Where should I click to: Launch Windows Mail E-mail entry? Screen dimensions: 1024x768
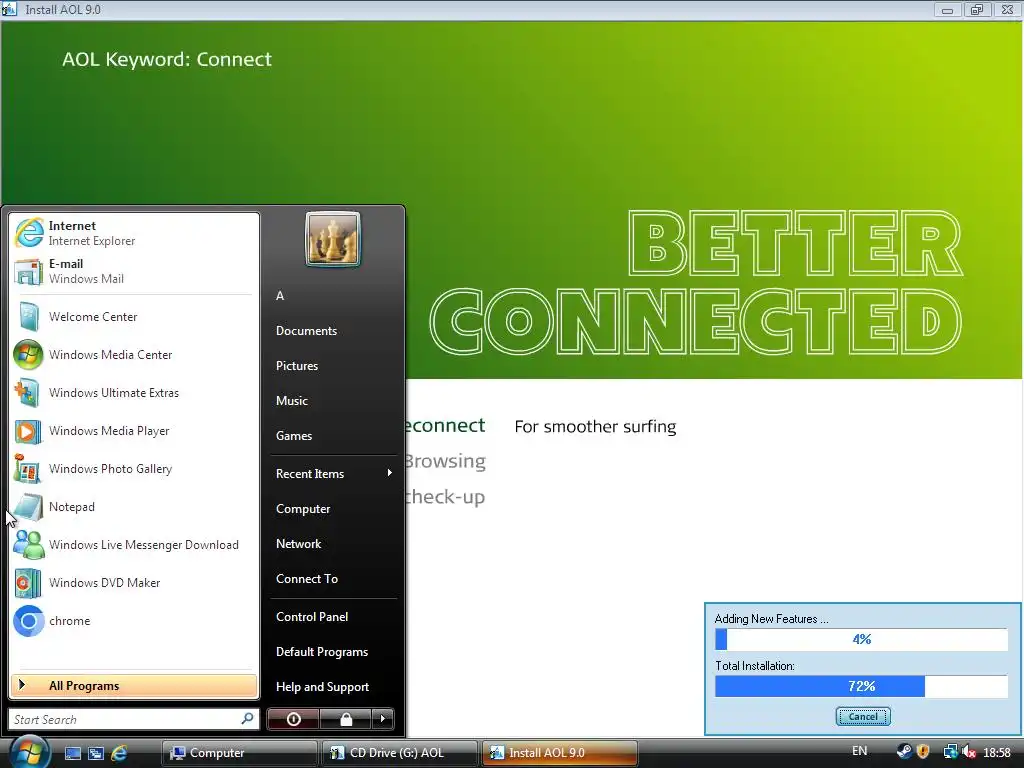coord(134,271)
